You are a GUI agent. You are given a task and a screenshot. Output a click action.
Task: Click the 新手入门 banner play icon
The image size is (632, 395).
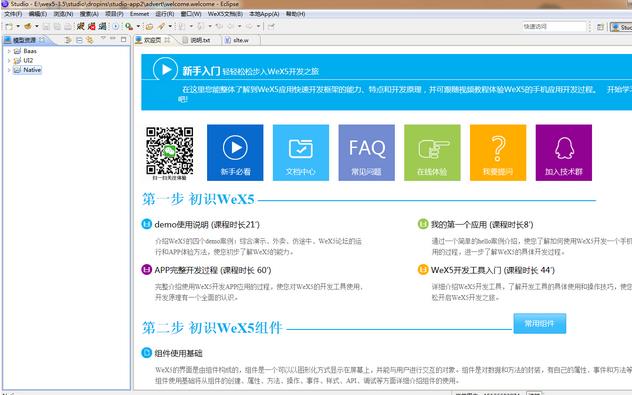(x=165, y=69)
